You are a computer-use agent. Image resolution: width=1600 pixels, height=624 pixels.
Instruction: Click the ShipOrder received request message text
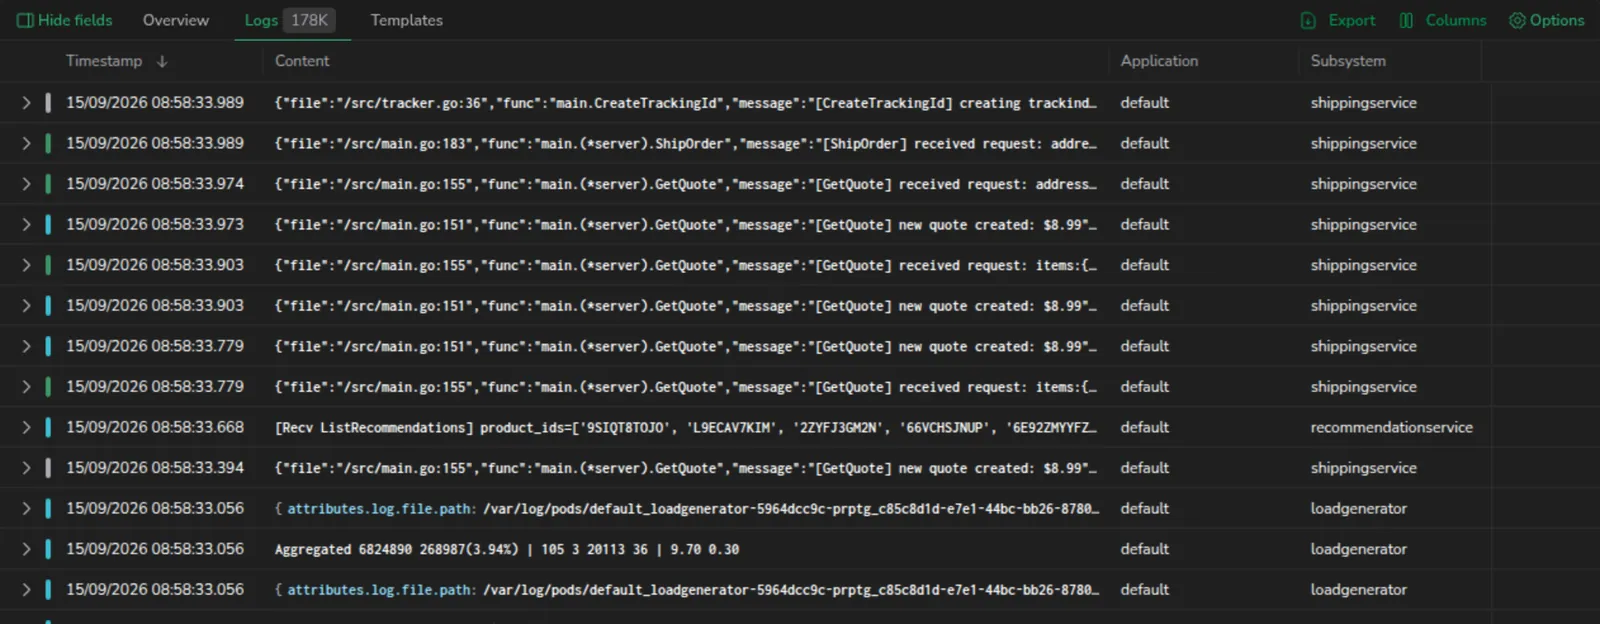pos(686,144)
